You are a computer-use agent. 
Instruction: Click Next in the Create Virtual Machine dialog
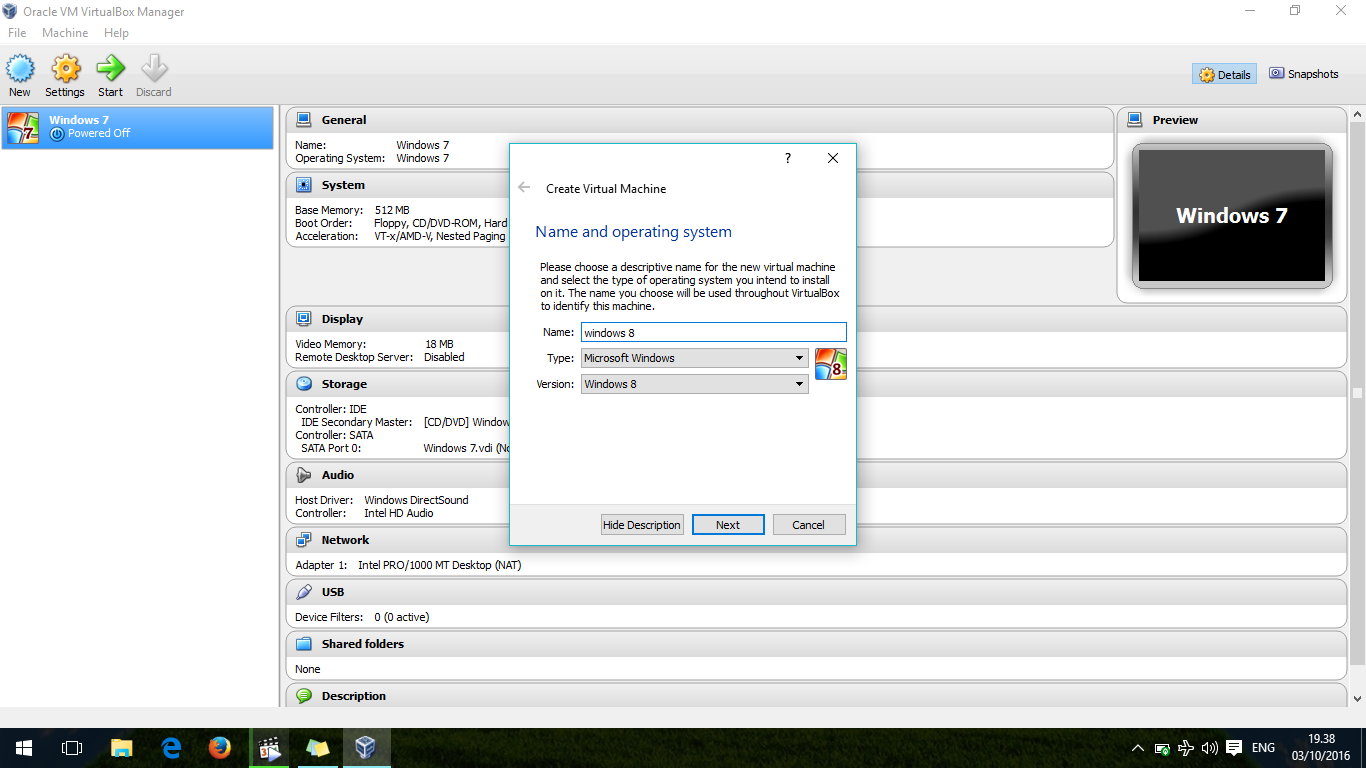click(x=728, y=525)
